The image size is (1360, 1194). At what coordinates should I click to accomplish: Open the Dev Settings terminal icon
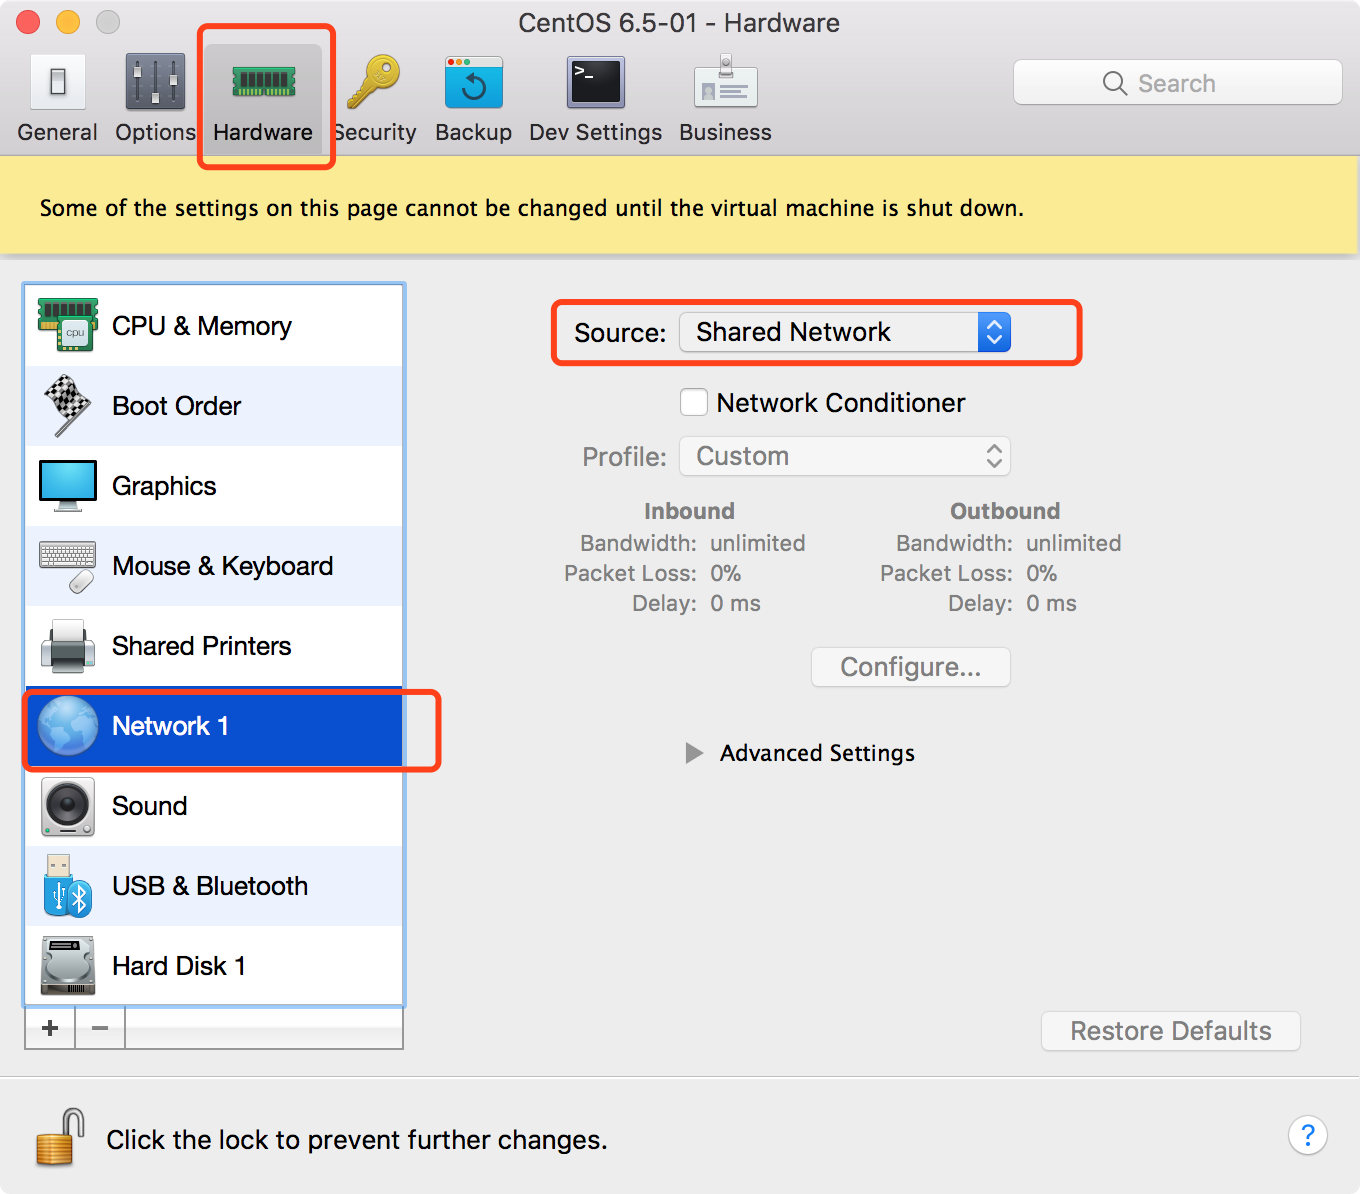[x=596, y=82]
